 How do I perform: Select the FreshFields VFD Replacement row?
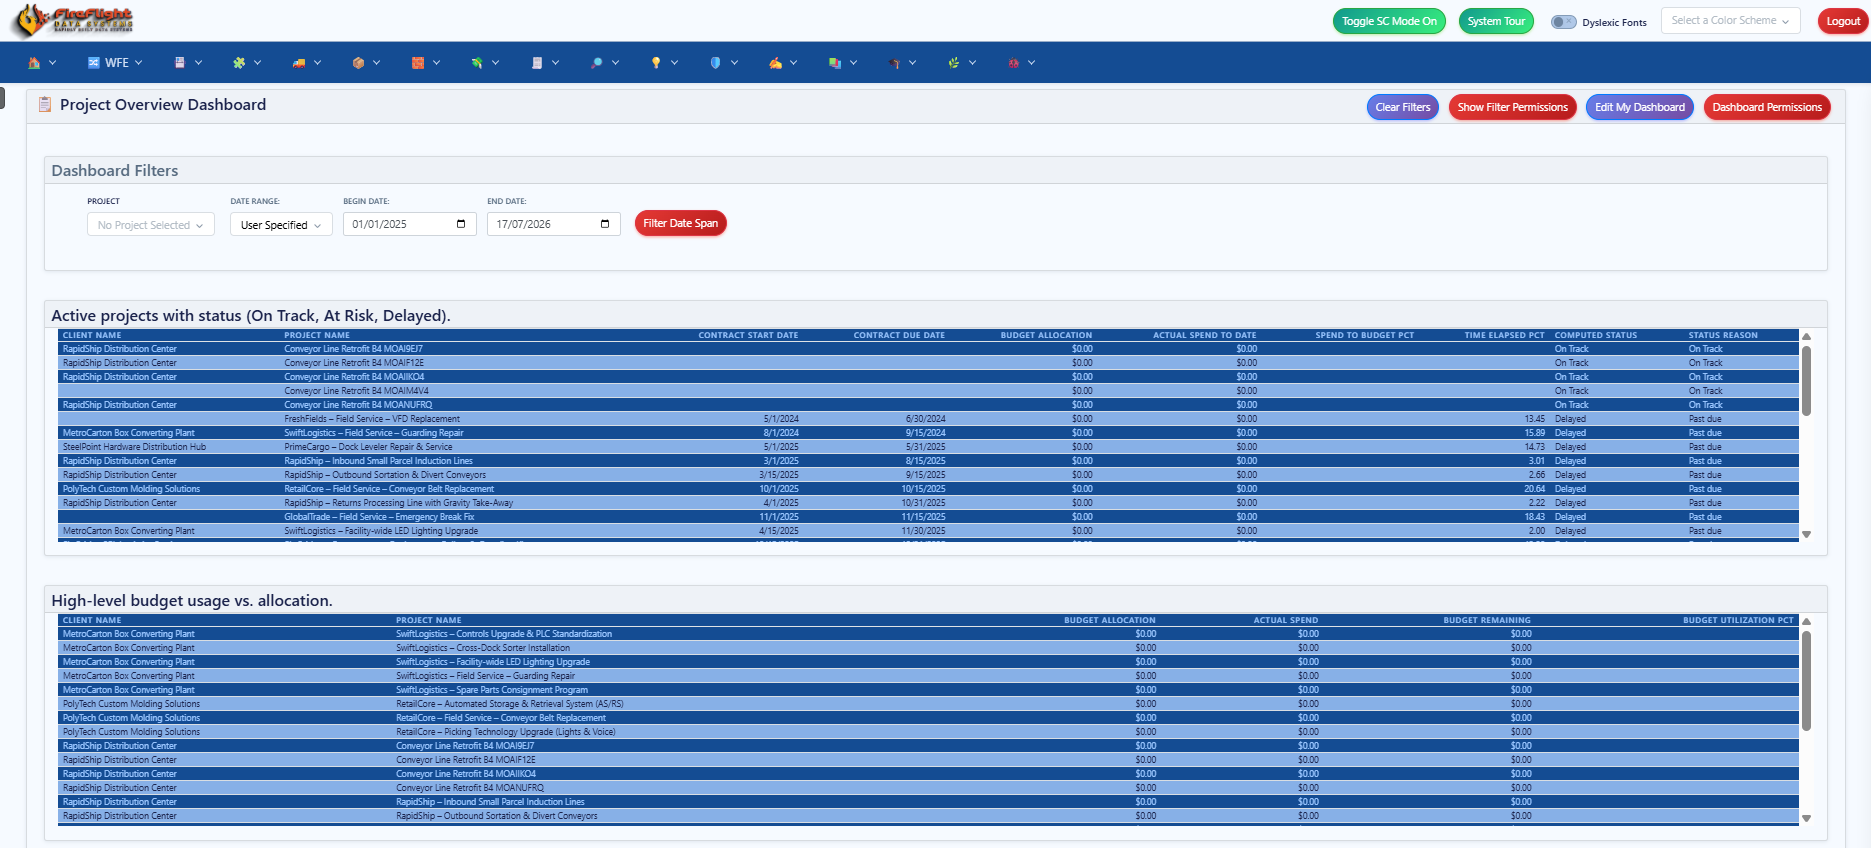[x=928, y=419]
